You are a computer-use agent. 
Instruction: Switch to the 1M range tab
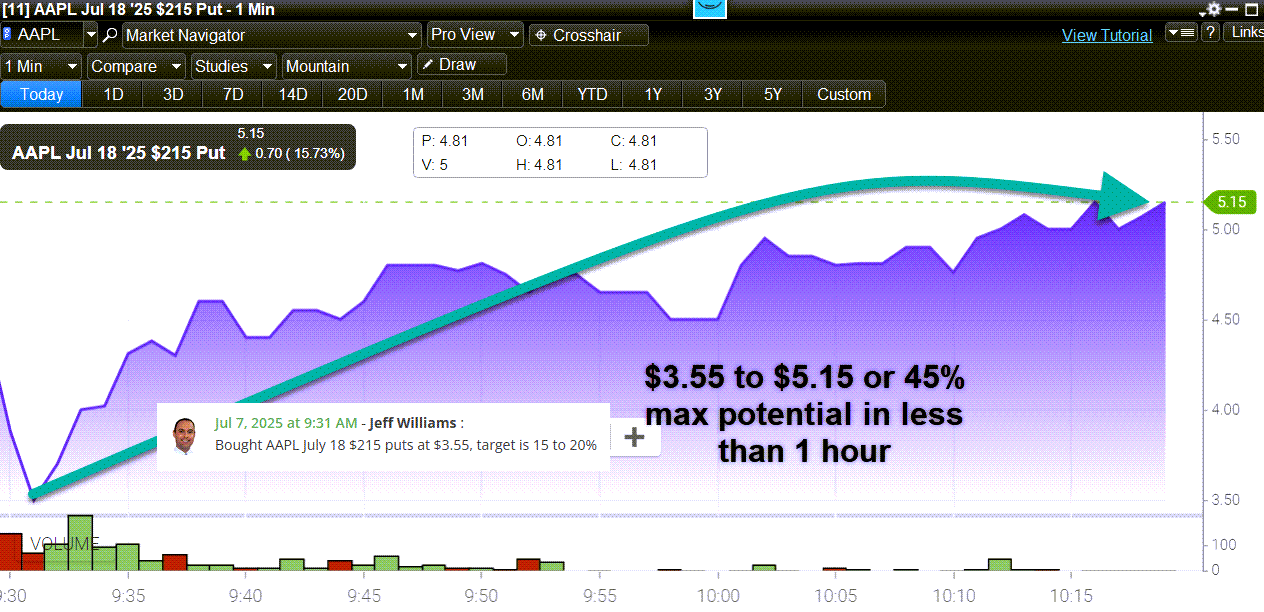[413, 94]
